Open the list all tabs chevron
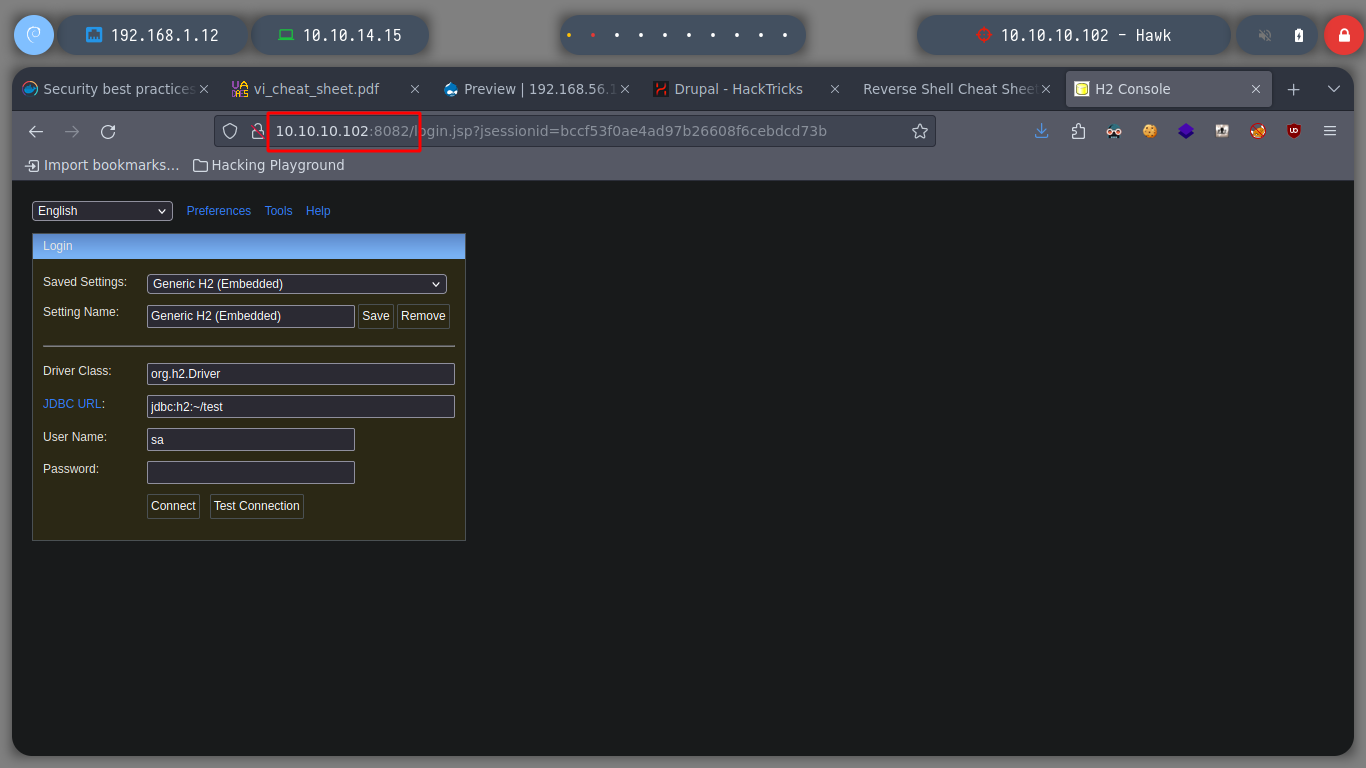Screen dimensions: 1366x768 tap(1333, 89)
